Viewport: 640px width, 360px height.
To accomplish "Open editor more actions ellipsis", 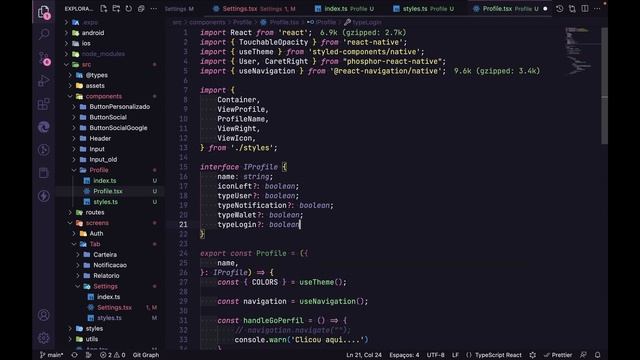I will (597, 9).
